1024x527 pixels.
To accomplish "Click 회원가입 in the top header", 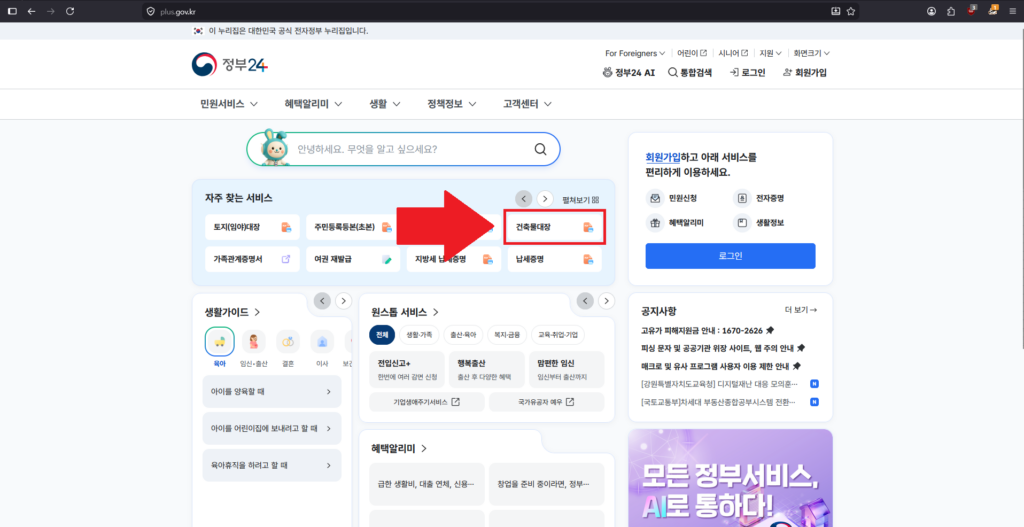I will [805, 72].
